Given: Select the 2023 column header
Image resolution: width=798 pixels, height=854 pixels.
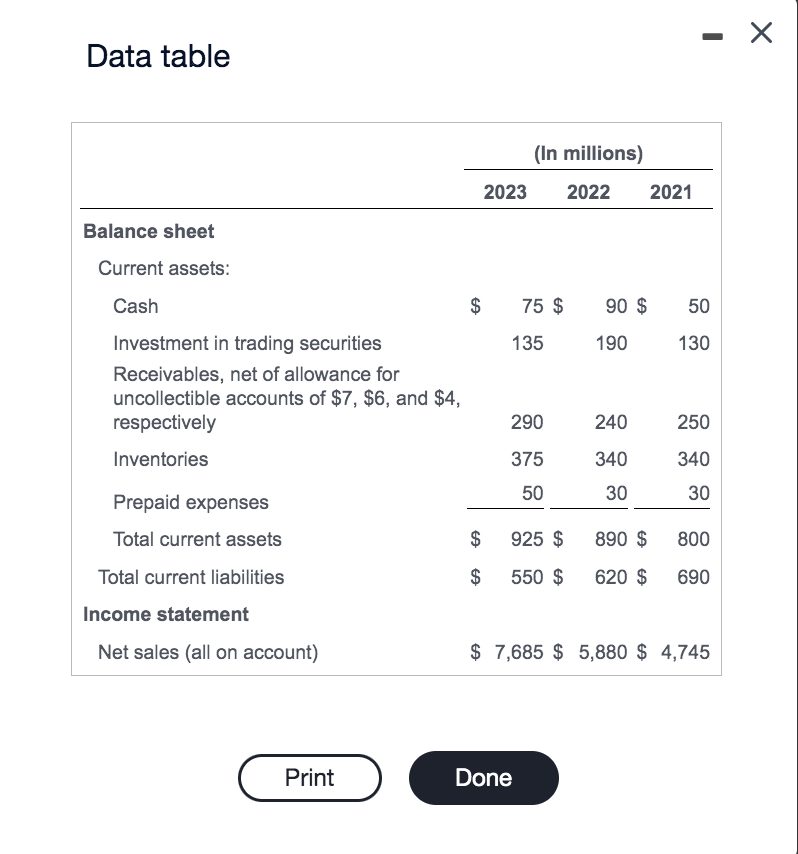Looking at the screenshot, I should 504,192.
